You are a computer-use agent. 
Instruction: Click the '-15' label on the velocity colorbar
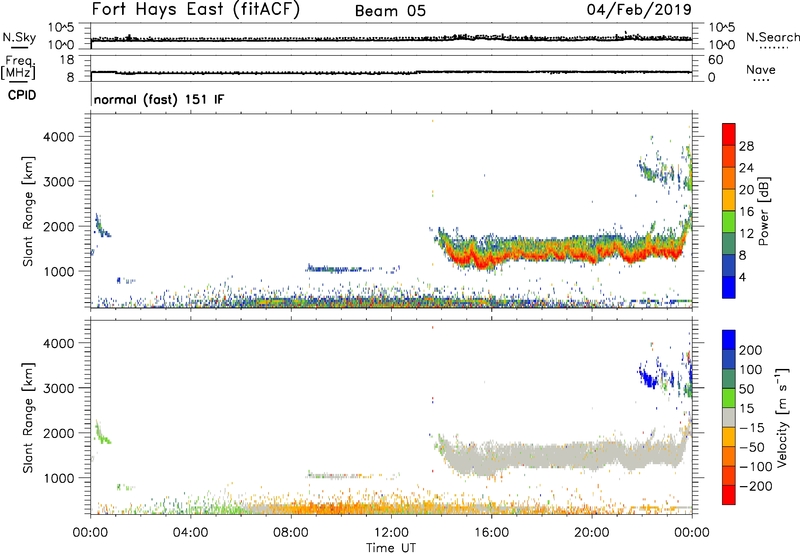752,427
